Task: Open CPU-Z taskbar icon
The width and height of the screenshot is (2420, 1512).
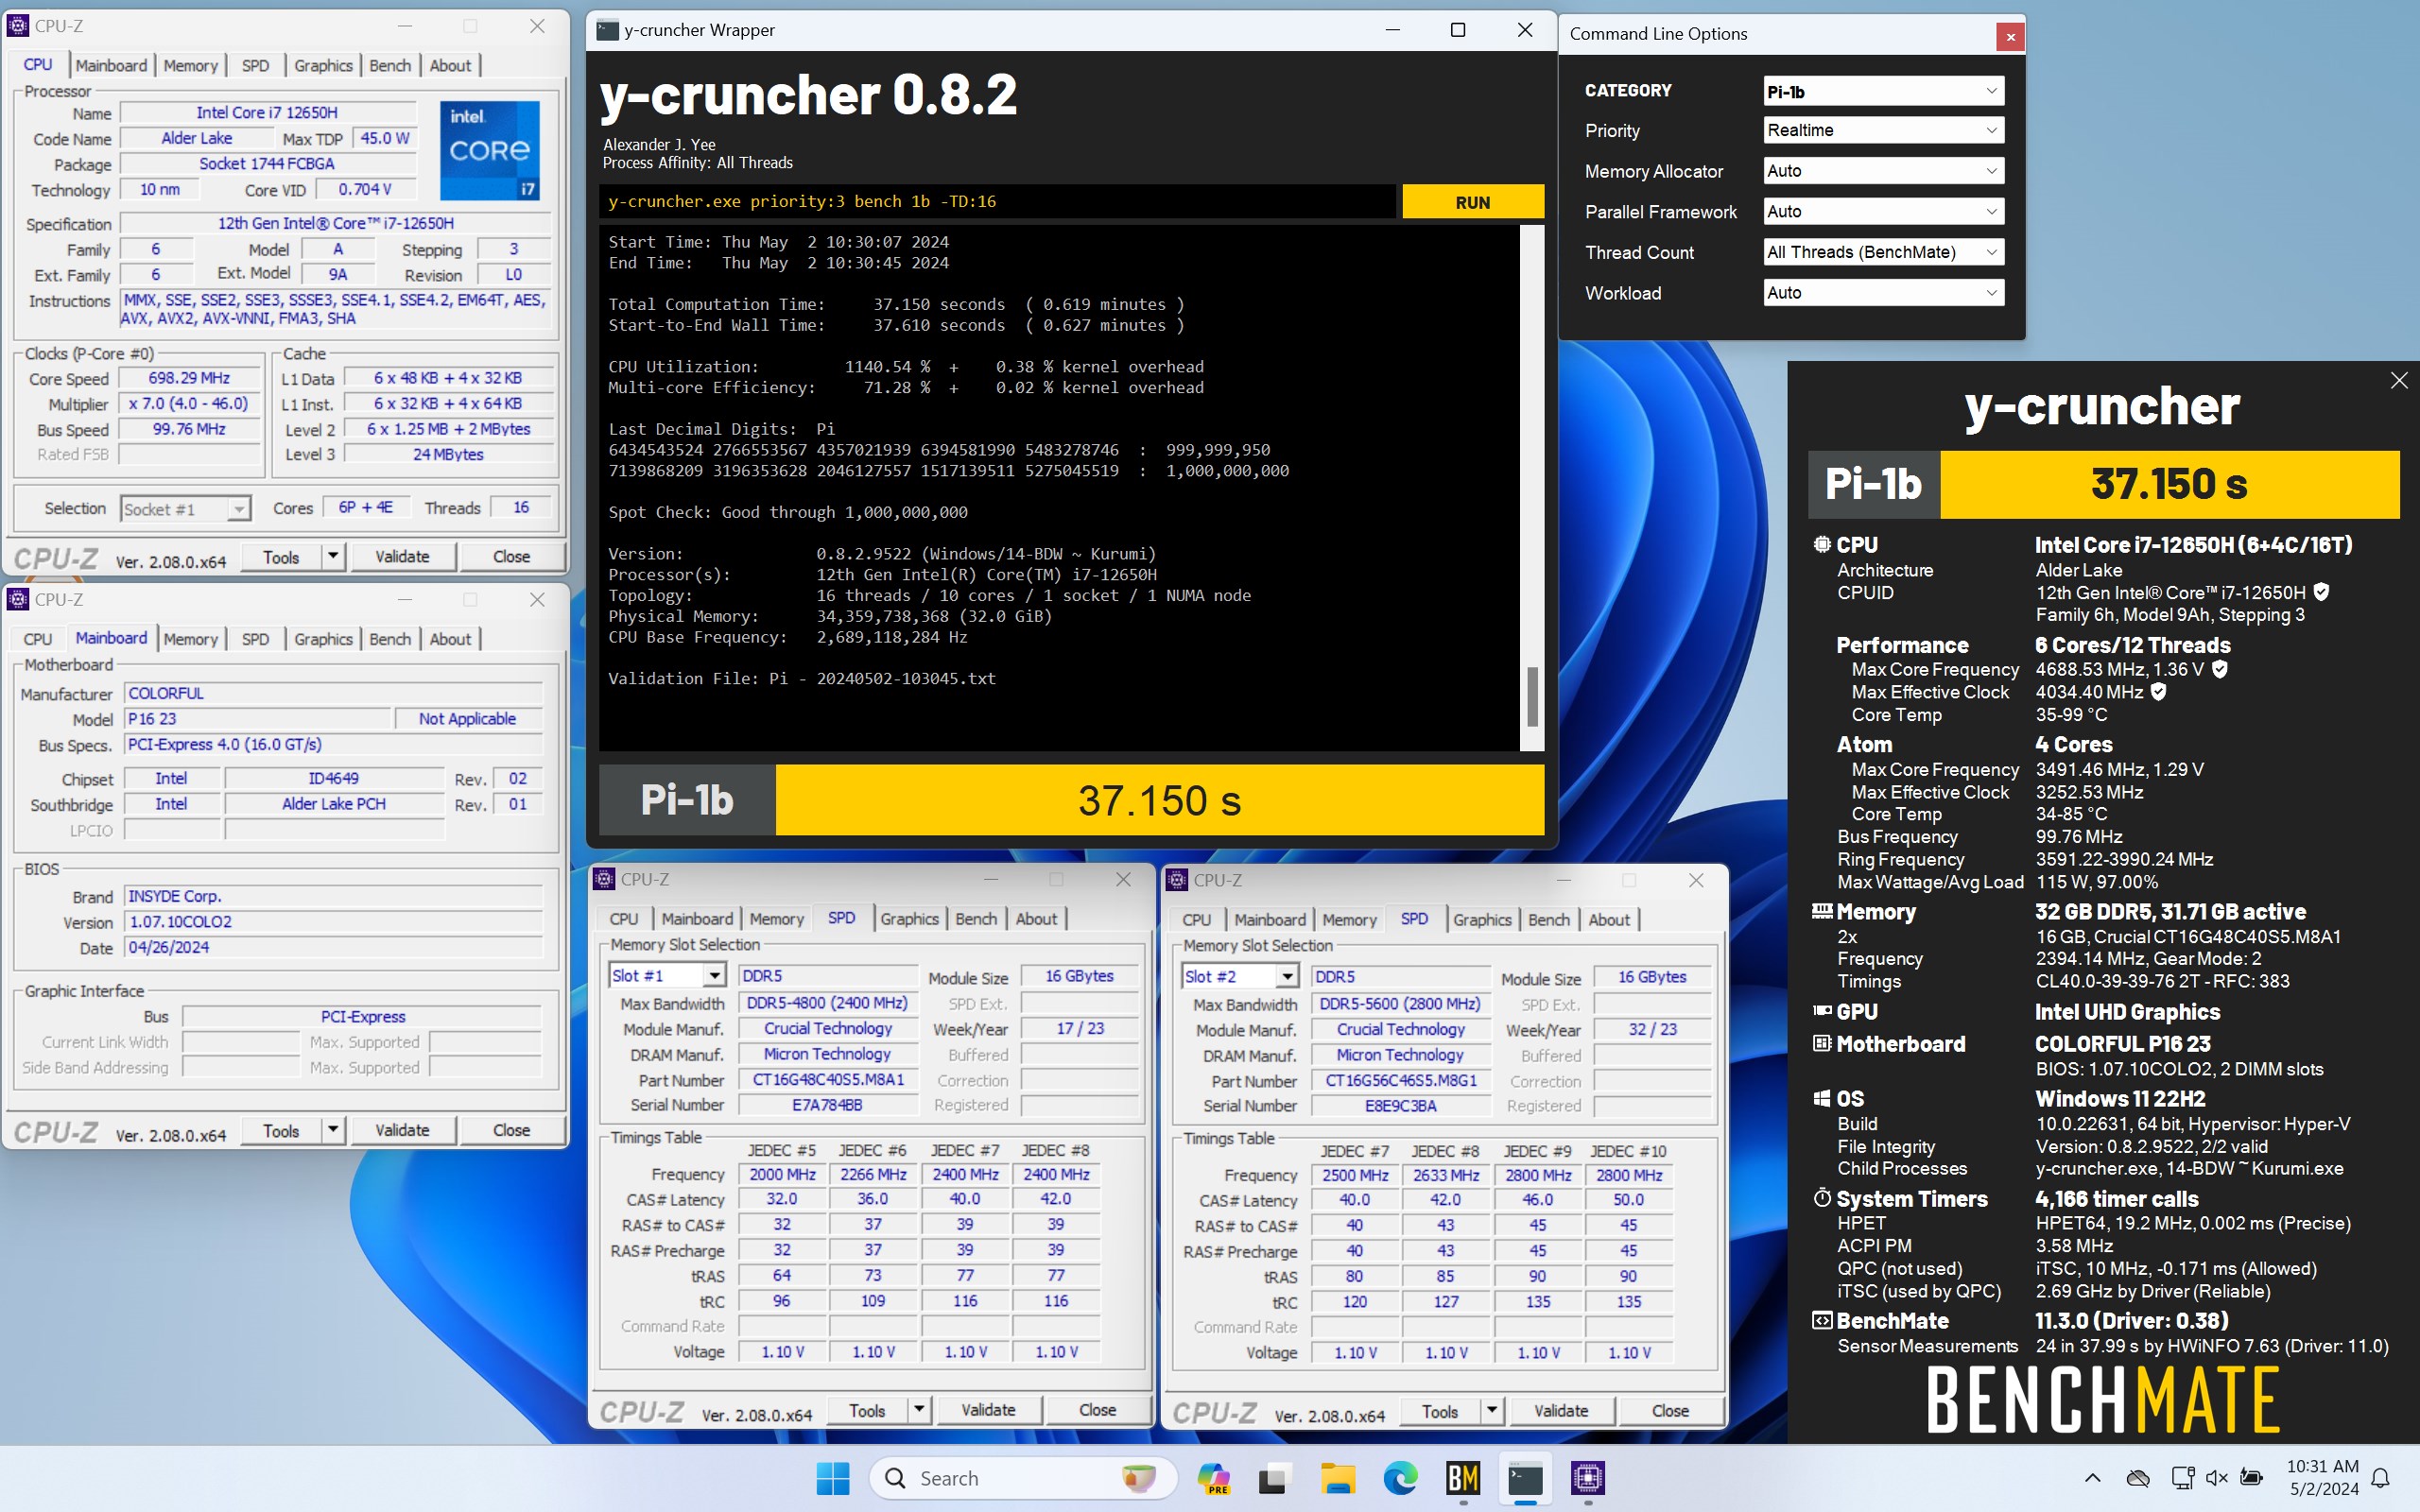Action: [1588, 1478]
